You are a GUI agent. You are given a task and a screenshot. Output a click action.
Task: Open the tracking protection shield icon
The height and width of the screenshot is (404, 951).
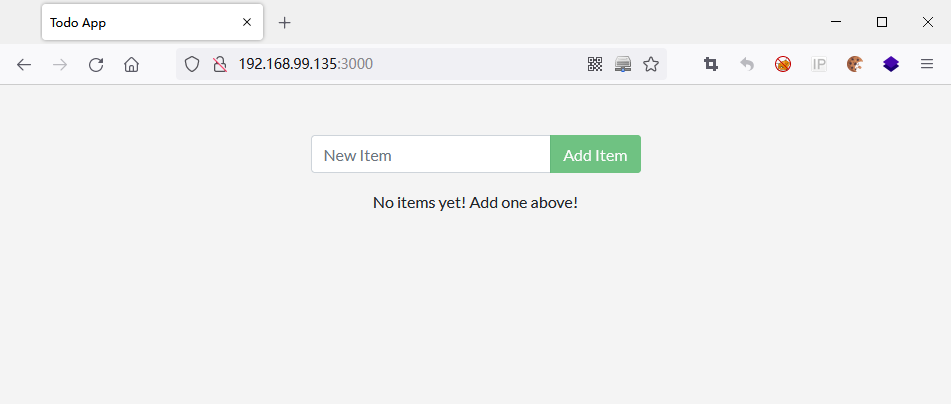click(193, 65)
